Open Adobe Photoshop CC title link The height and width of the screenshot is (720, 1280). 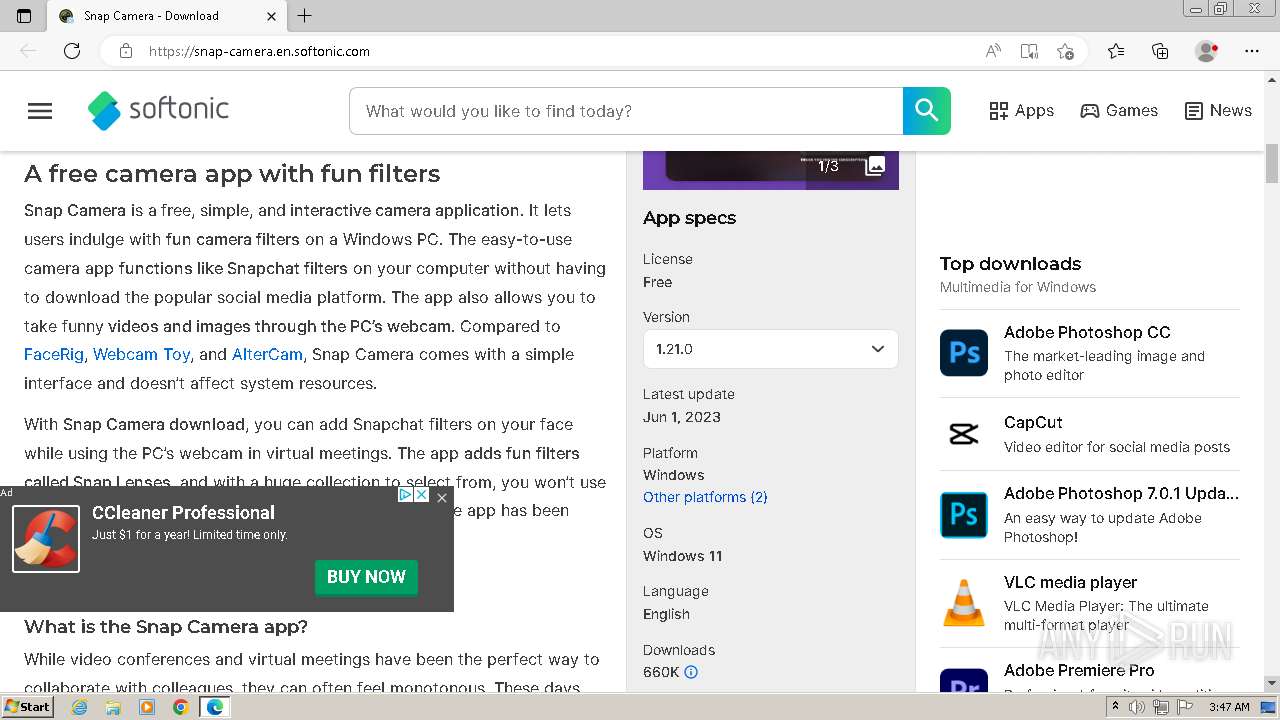[1087, 332]
